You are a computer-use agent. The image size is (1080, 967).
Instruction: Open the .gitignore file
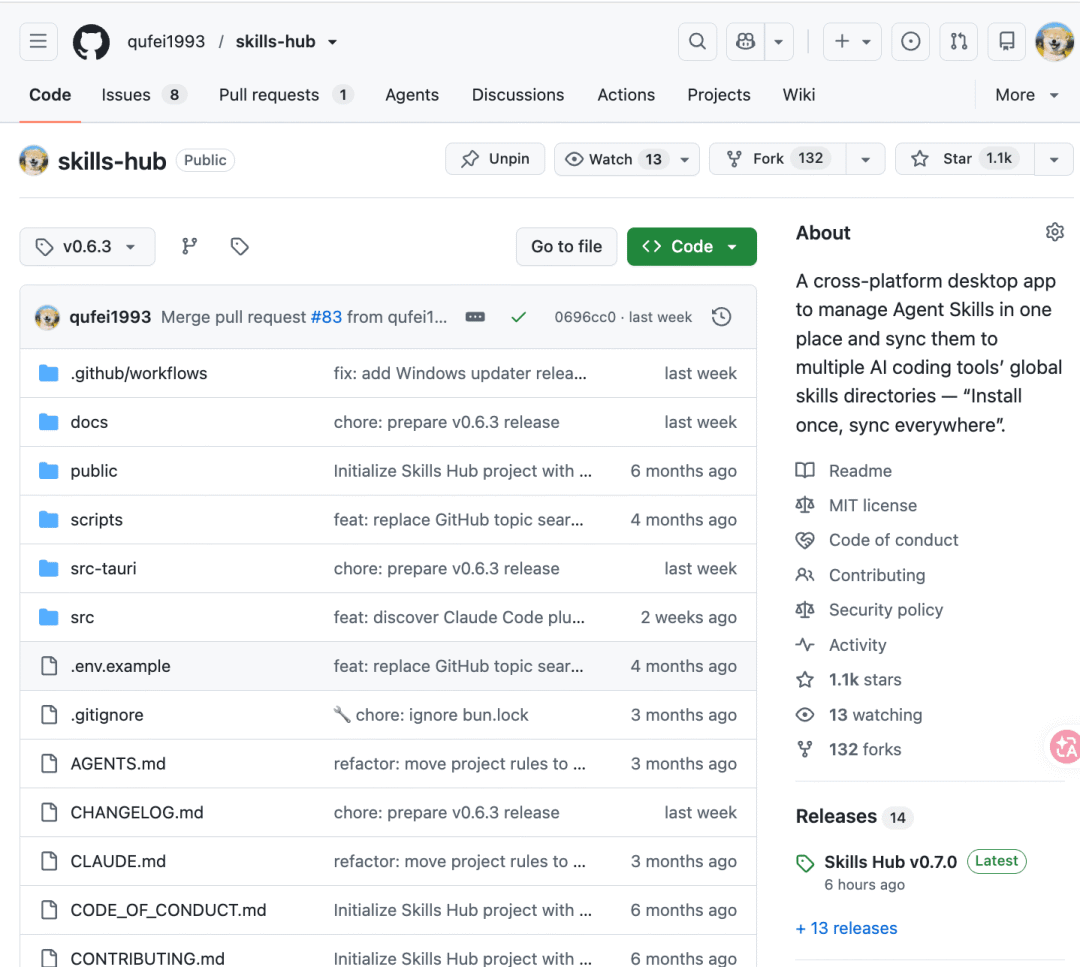point(107,715)
